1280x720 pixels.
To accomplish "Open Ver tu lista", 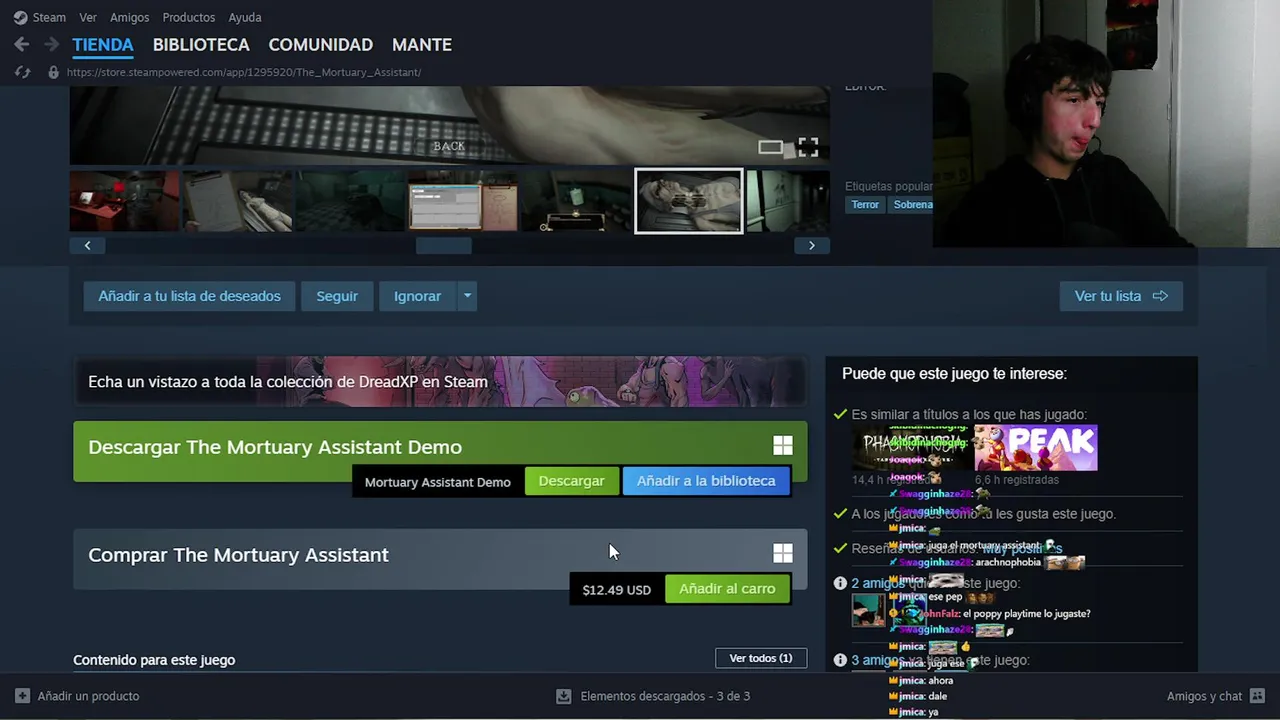I will [x=1121, y=296].
